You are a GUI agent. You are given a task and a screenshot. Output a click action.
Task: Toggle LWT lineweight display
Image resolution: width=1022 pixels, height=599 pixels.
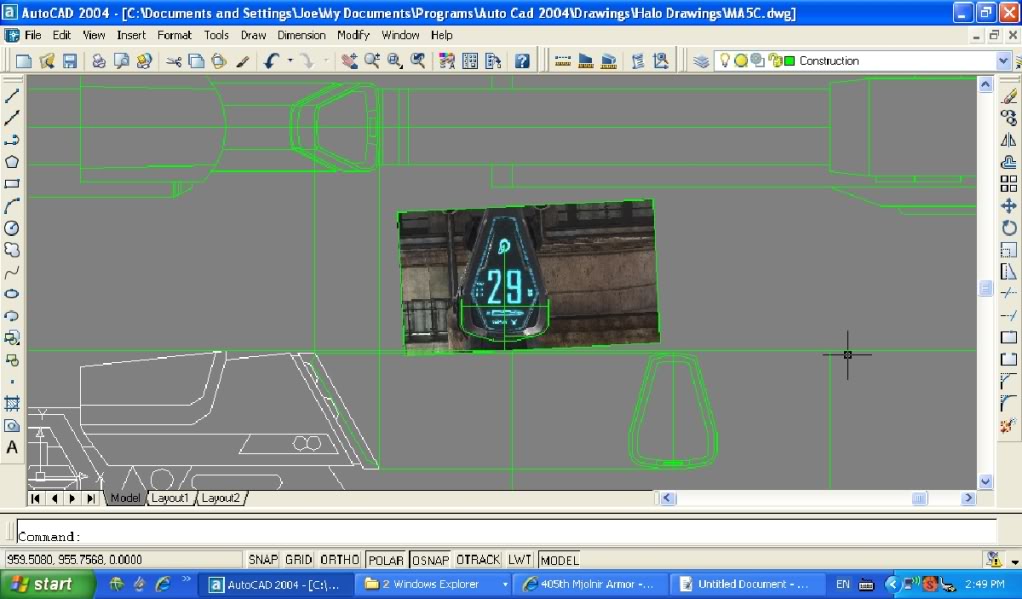click(x=519, y=560)
